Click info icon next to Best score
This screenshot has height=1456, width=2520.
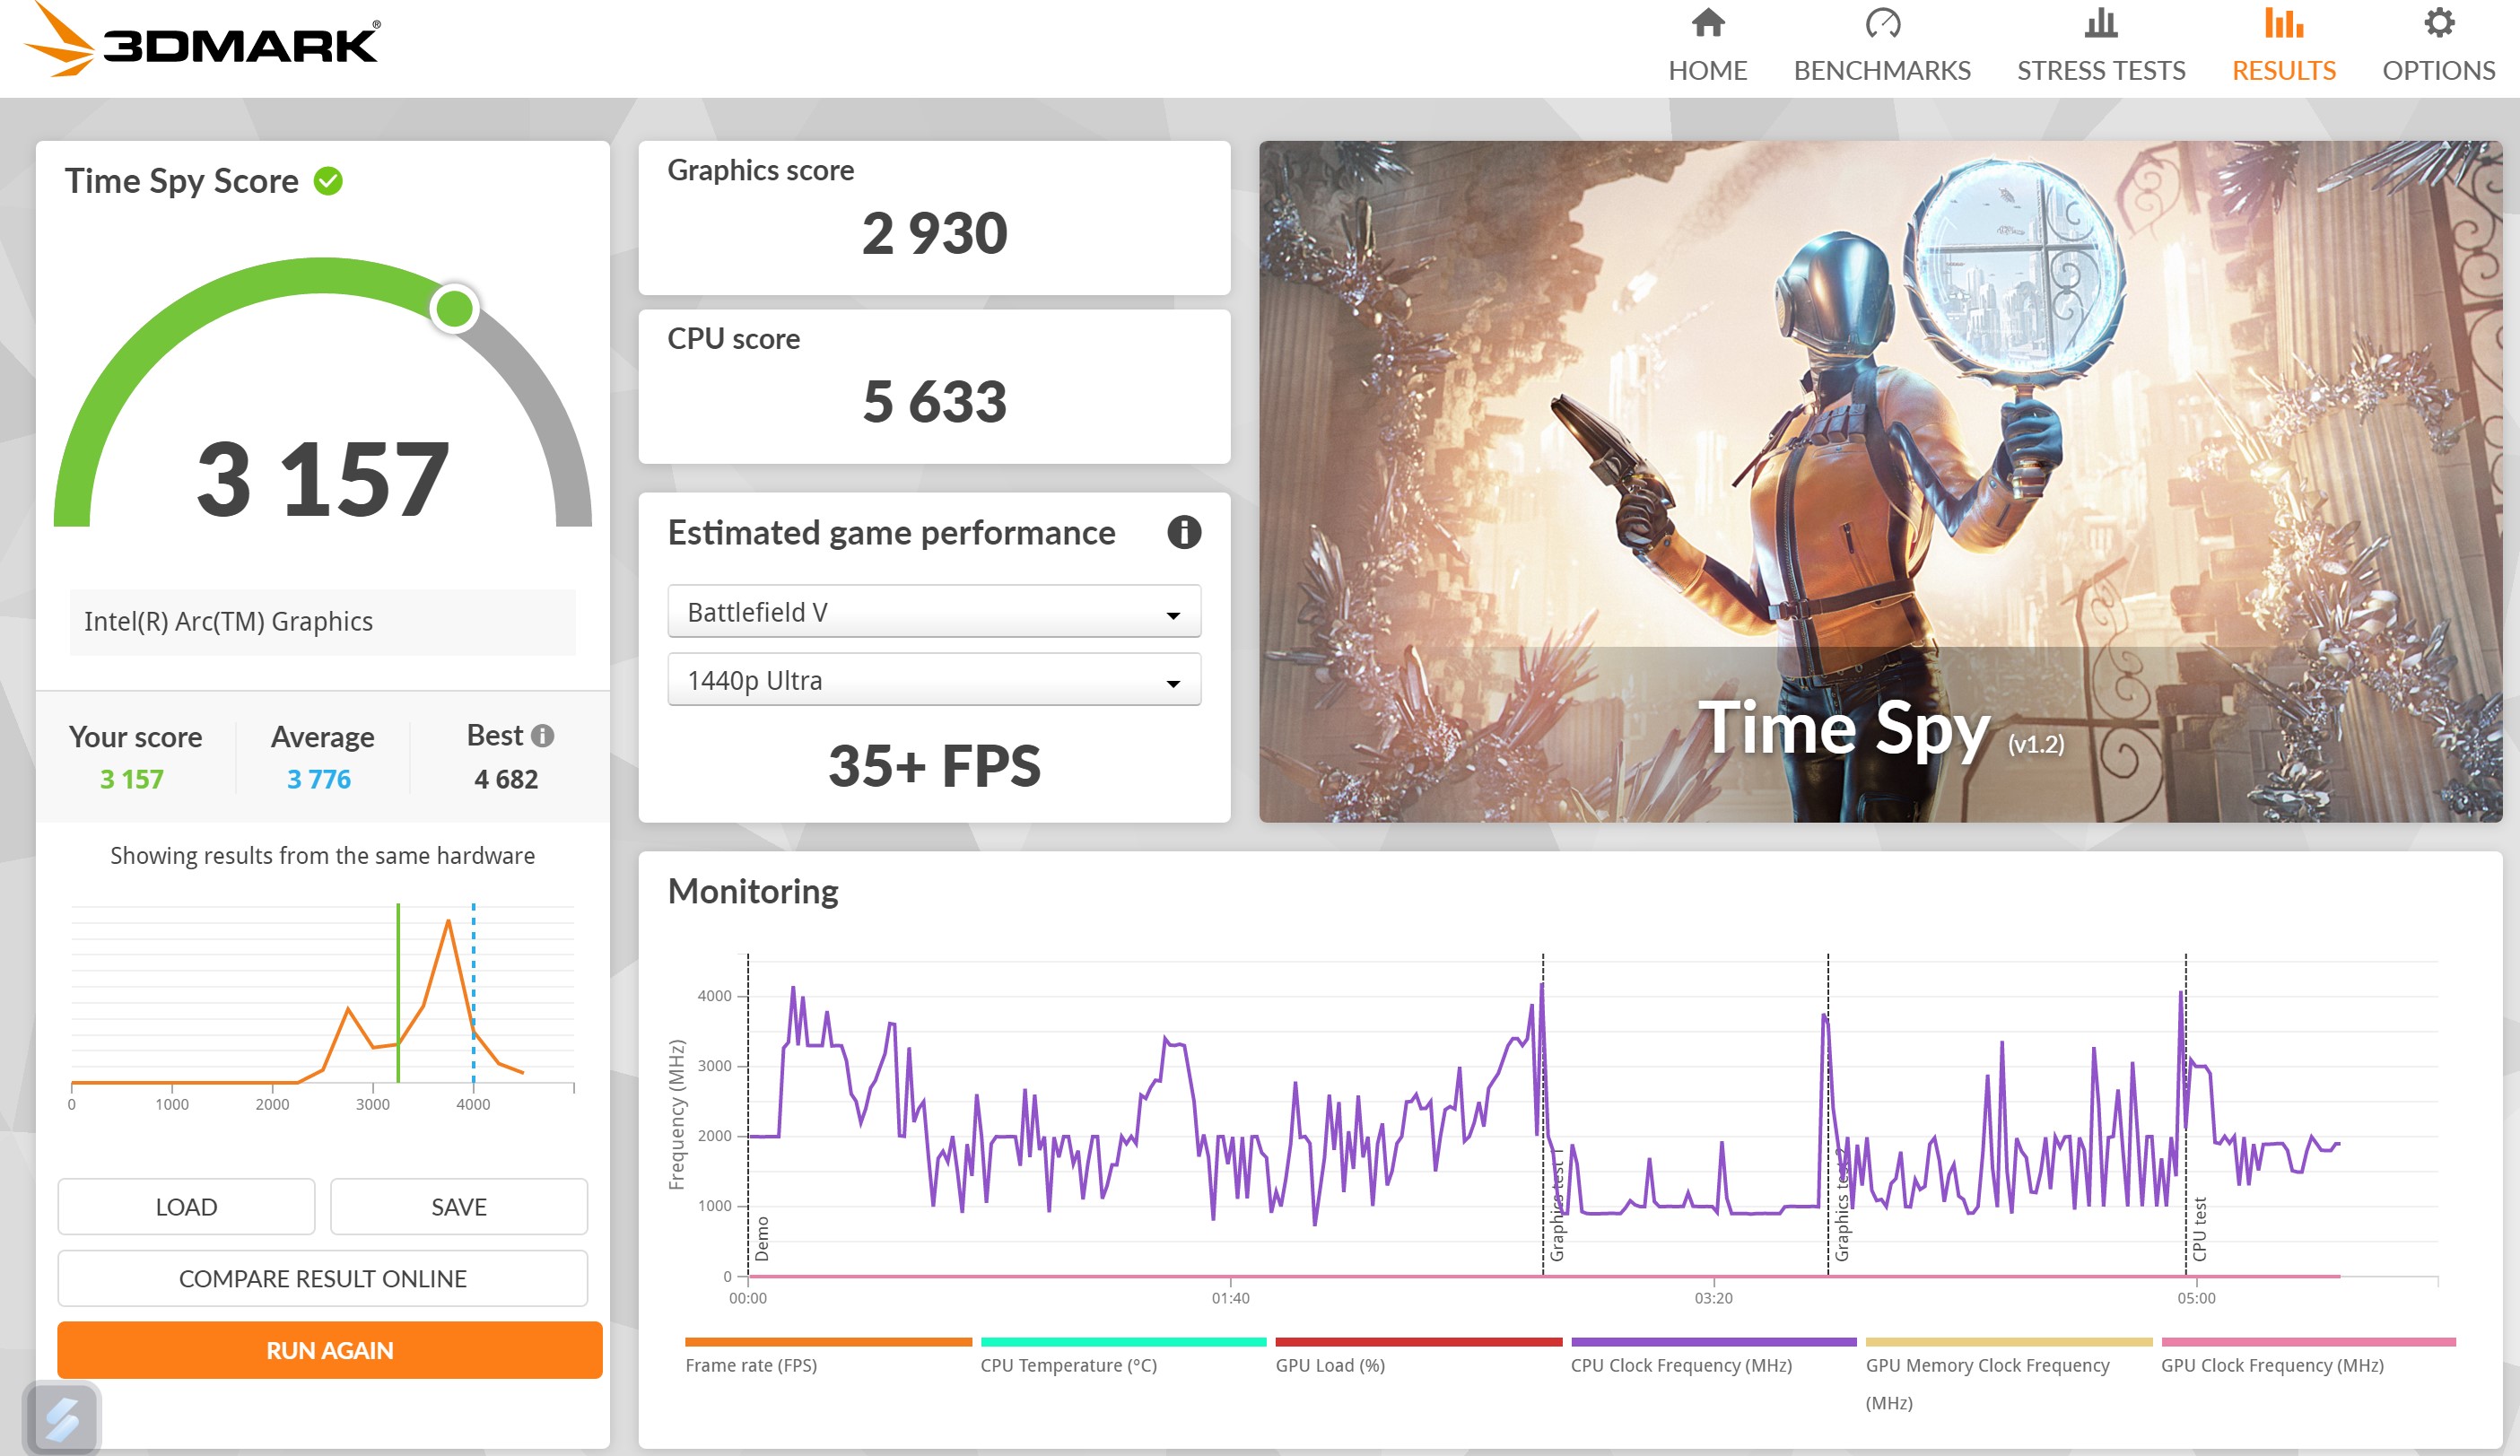click(543, 736)
